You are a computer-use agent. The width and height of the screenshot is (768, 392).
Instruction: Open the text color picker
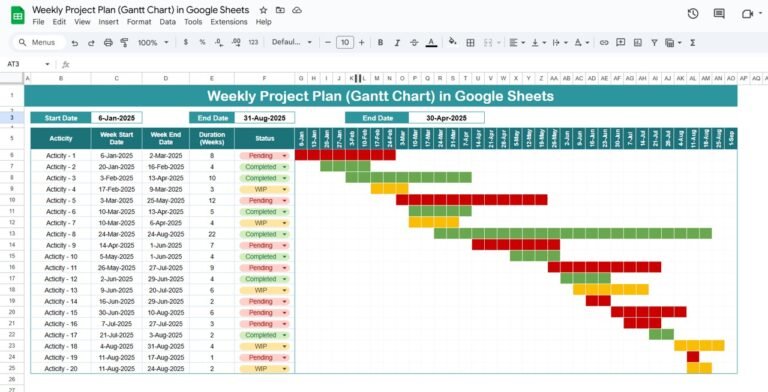click(x=431, y=43)
